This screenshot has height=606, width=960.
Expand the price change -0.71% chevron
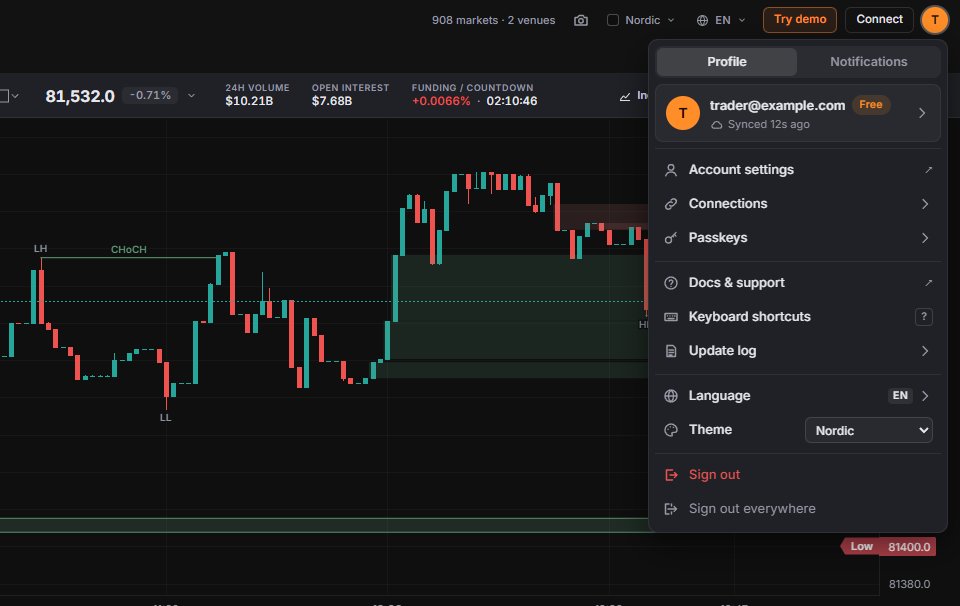click(x=191, y=95)
